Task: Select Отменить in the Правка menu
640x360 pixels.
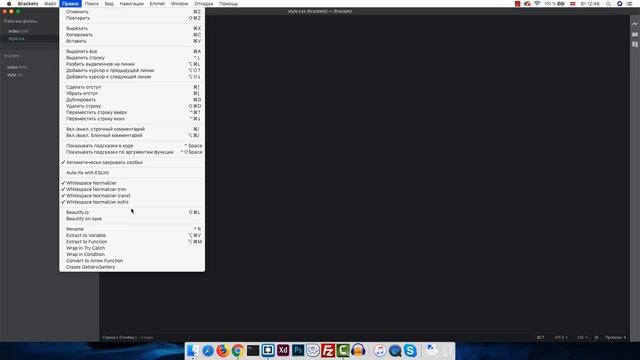Action: tap(132, 12)
